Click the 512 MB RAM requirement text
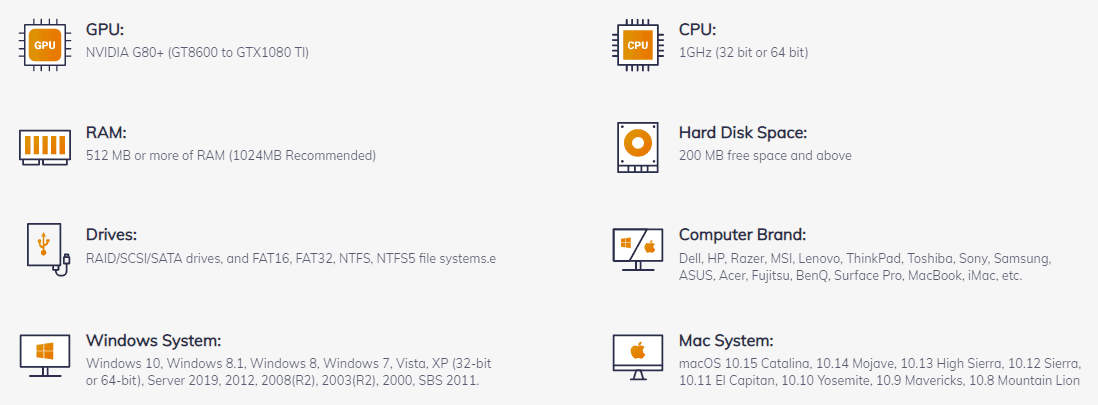 [x=230, y=155]
